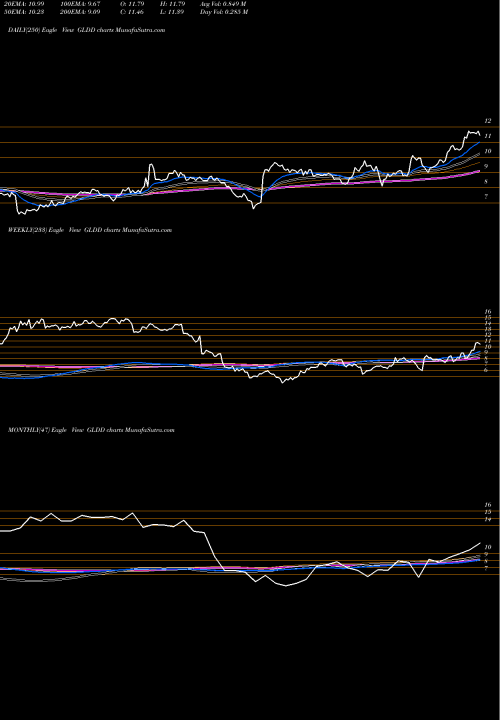Click the DAILY(250) Eagle View chart title
Viewport: 500px width, 720px height.
87,30
